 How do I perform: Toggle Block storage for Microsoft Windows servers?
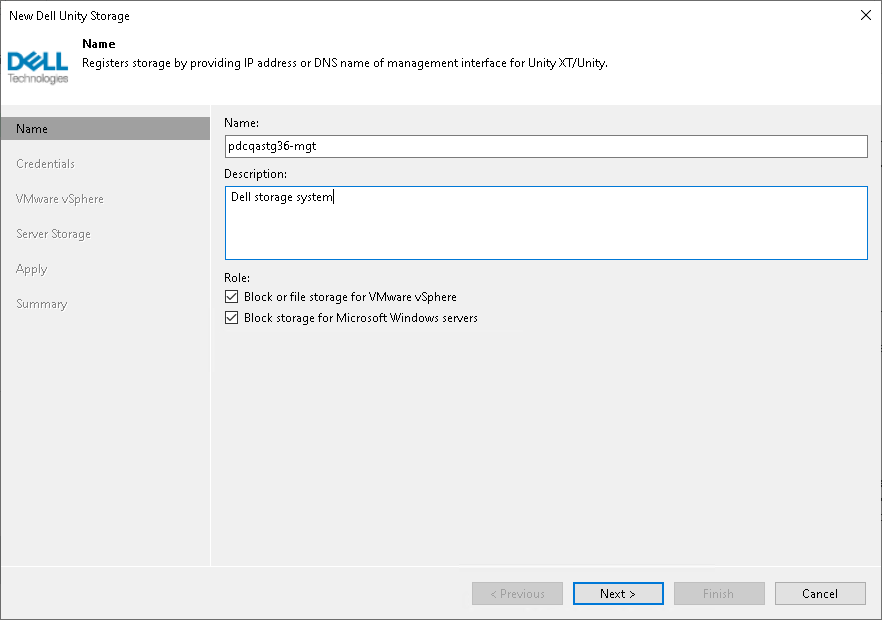click(231, 318)
